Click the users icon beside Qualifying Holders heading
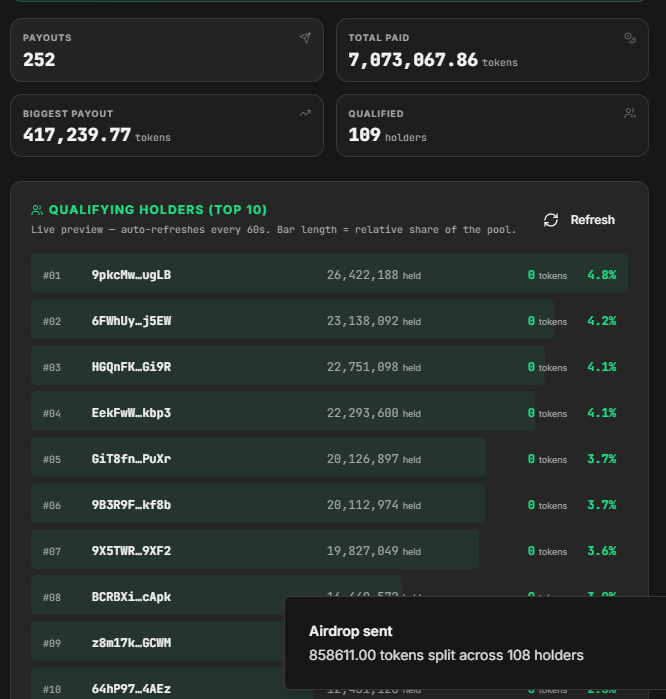The width and height of the screenshot is (666, 699). coord(37,210)
